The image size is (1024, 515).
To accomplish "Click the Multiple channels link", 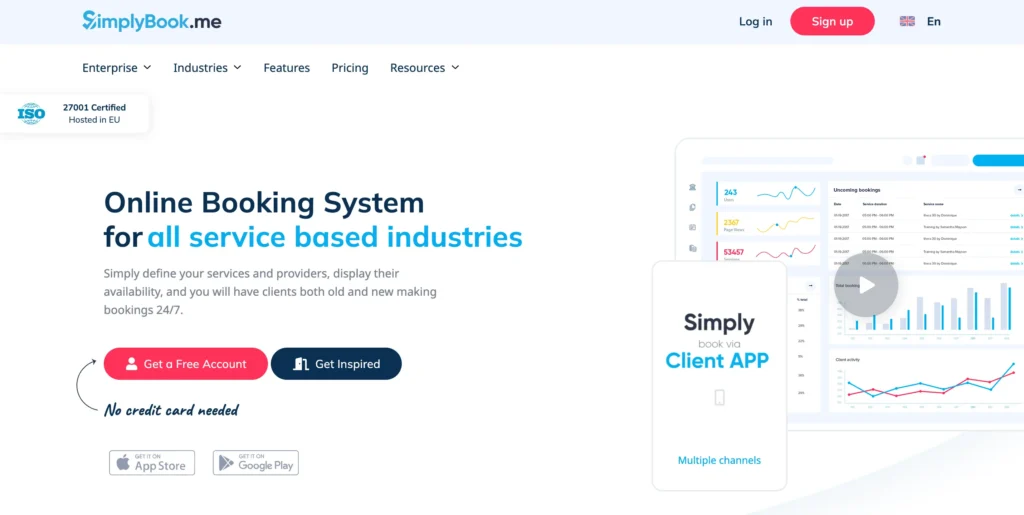I will point(719,460).
